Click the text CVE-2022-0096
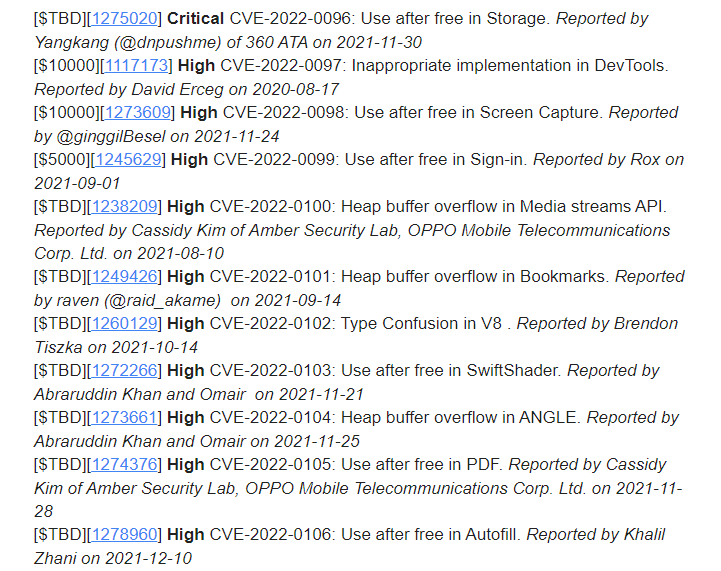This screenshot has height=571, width=721. (x=290, y=18)
